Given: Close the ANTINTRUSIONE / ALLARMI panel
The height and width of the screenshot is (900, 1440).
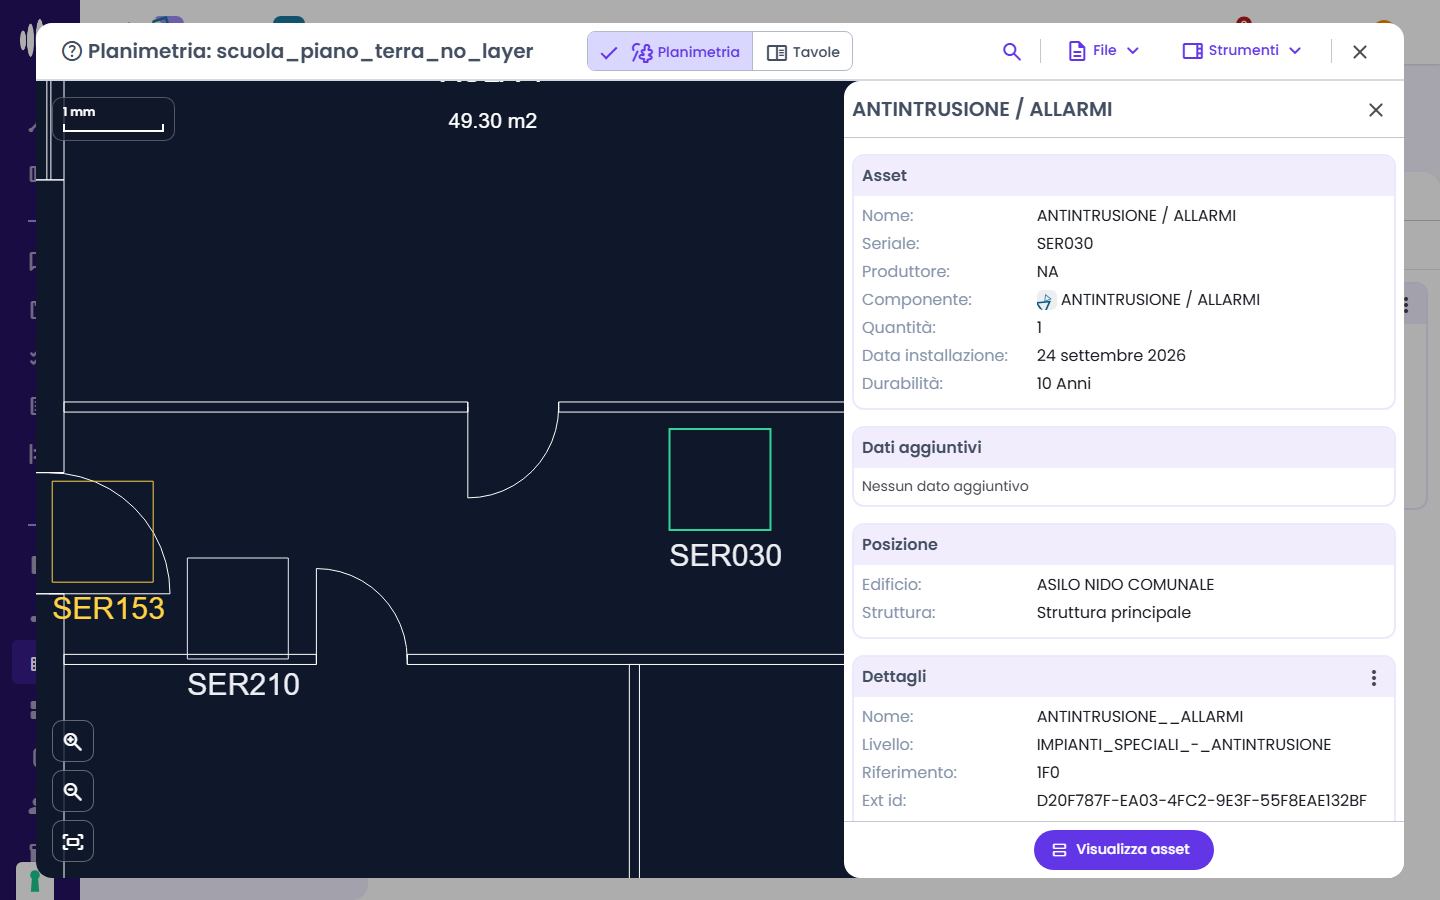Looking at the screenshot, I should point(1376,110).
